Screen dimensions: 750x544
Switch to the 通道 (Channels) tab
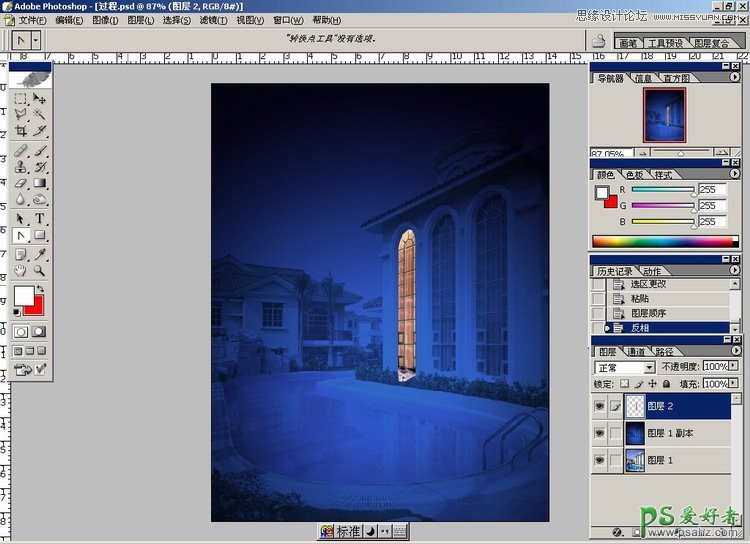(x=636, y=352)
